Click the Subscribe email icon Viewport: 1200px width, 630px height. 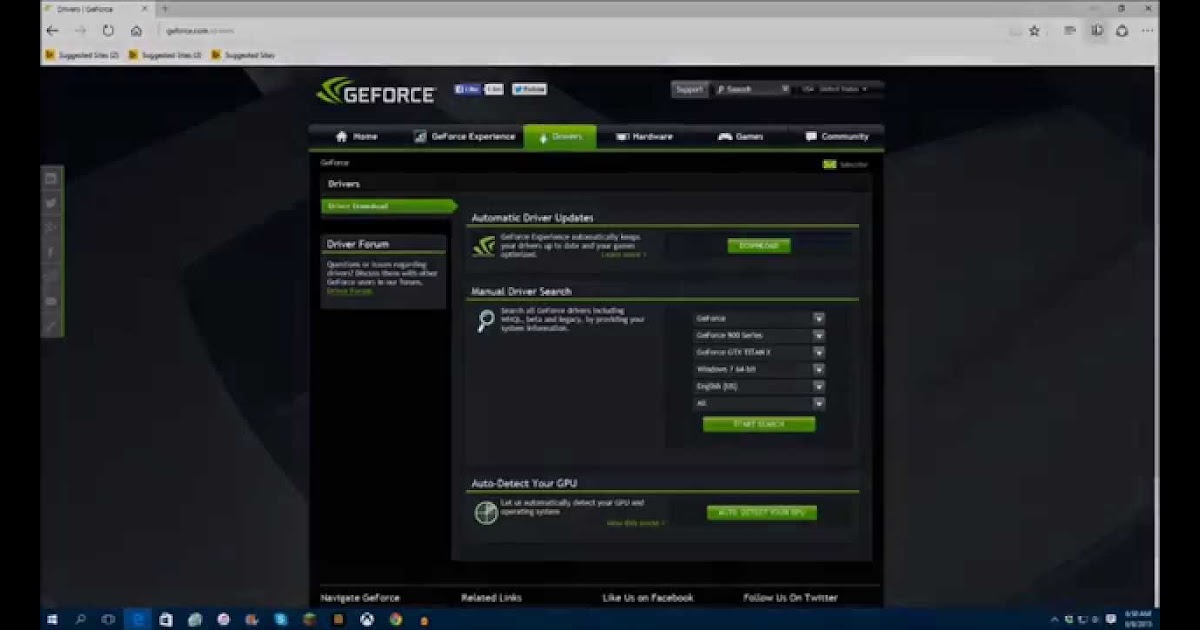pyautogui.click(x=829, y=164)
